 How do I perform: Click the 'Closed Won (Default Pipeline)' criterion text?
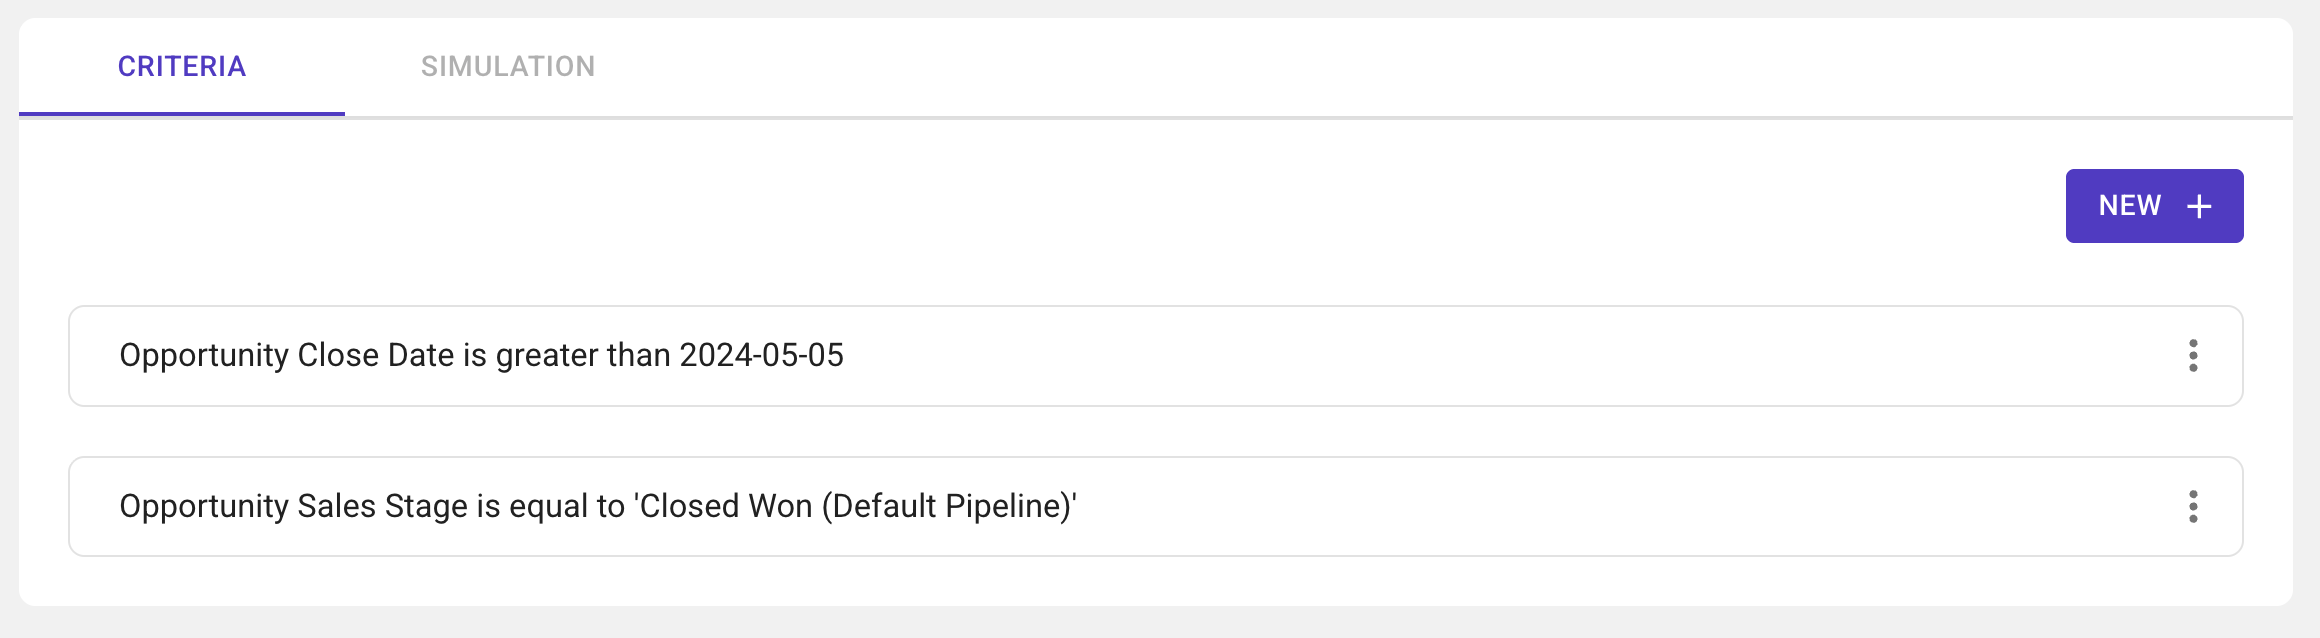pyautogui.click(x=856, y=507)
